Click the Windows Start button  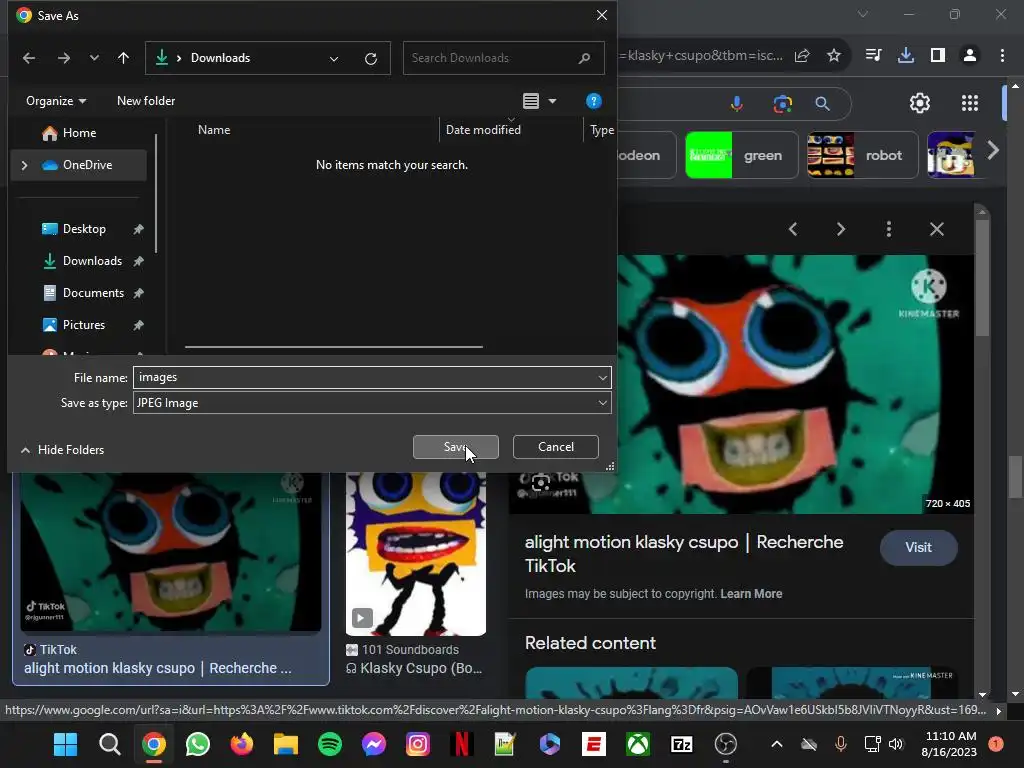point(65,744)
